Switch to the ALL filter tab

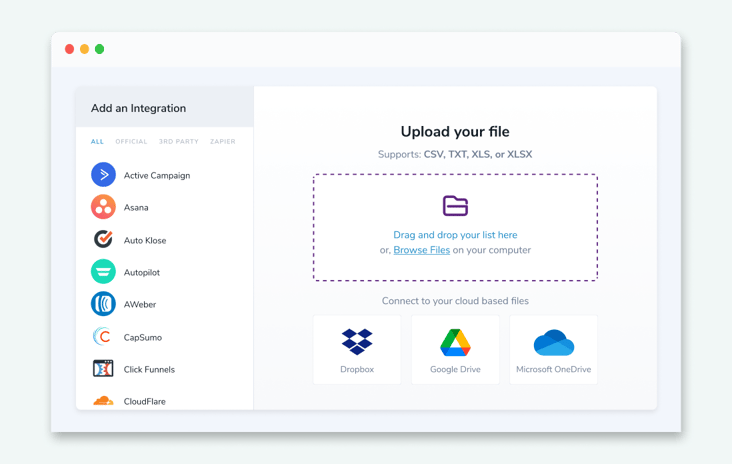point(97,142)
